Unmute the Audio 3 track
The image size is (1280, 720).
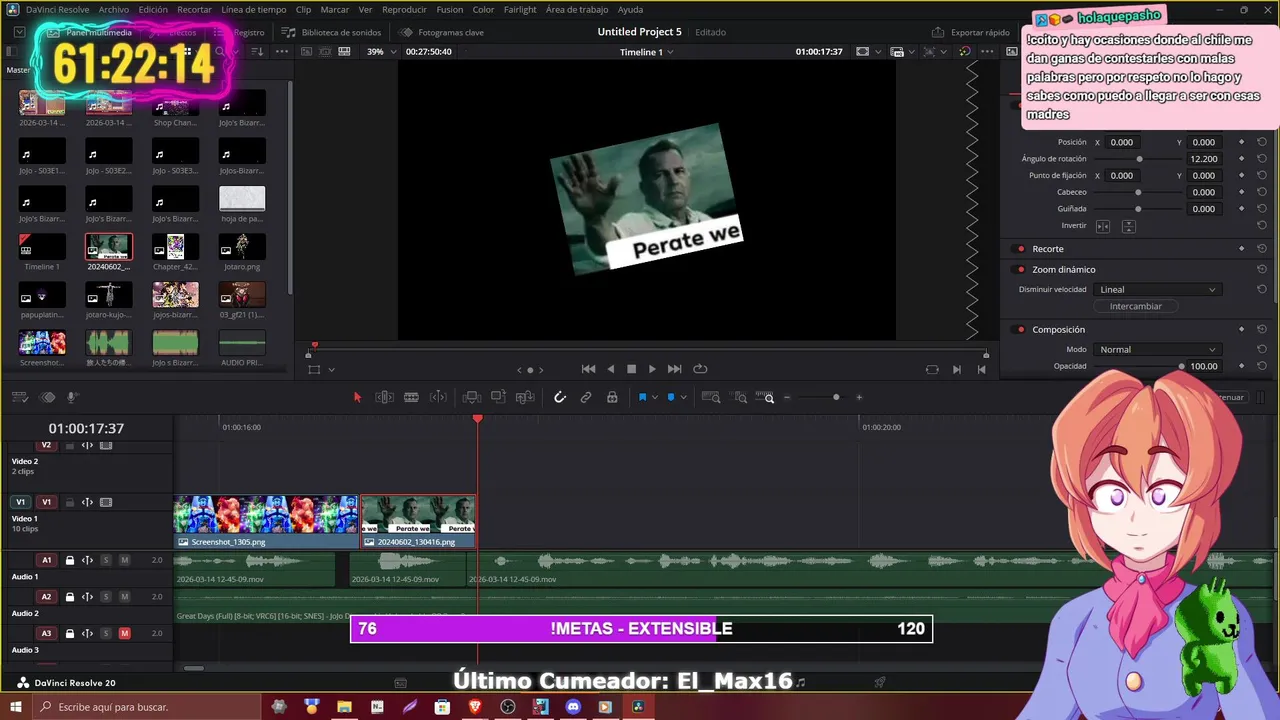(124, 633)
